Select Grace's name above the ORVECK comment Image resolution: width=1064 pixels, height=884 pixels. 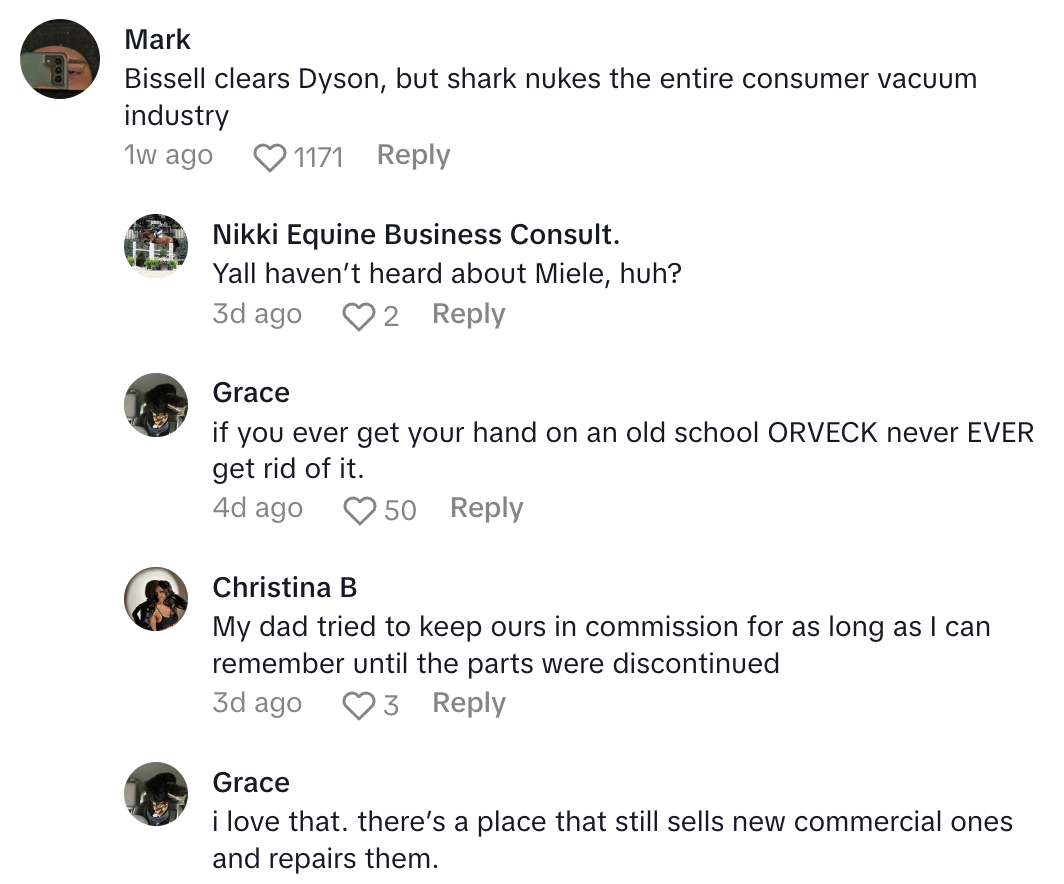[251, 393]
